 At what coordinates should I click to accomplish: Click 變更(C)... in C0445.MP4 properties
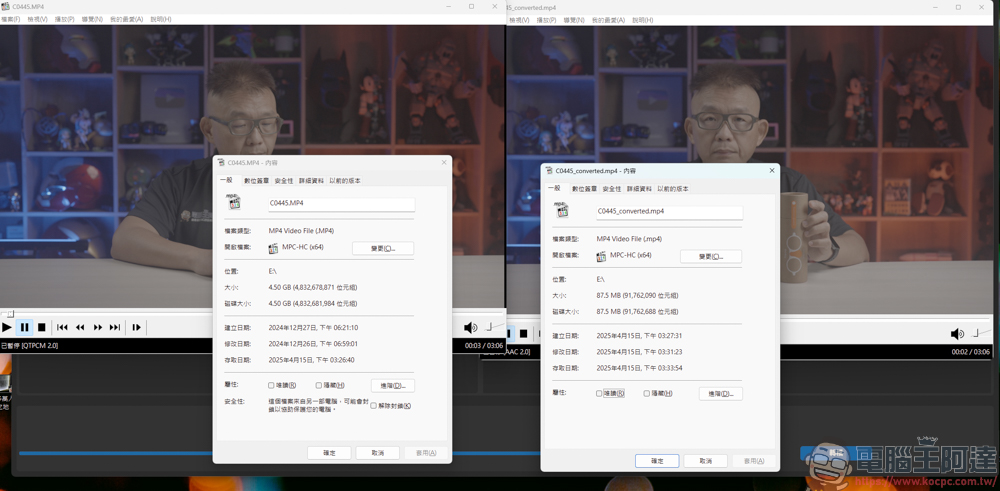(x=383, y=248)
